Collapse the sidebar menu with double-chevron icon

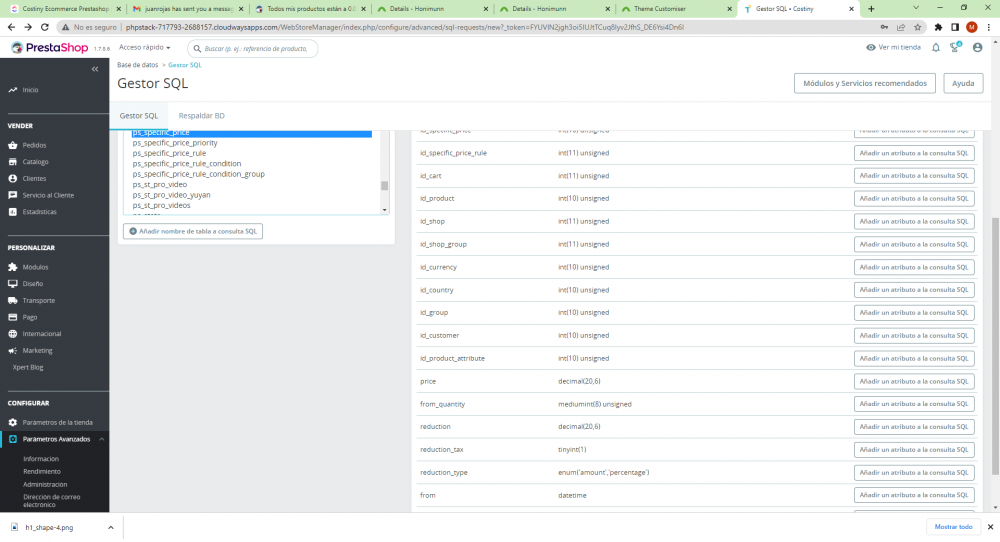[x=95, y=69]
